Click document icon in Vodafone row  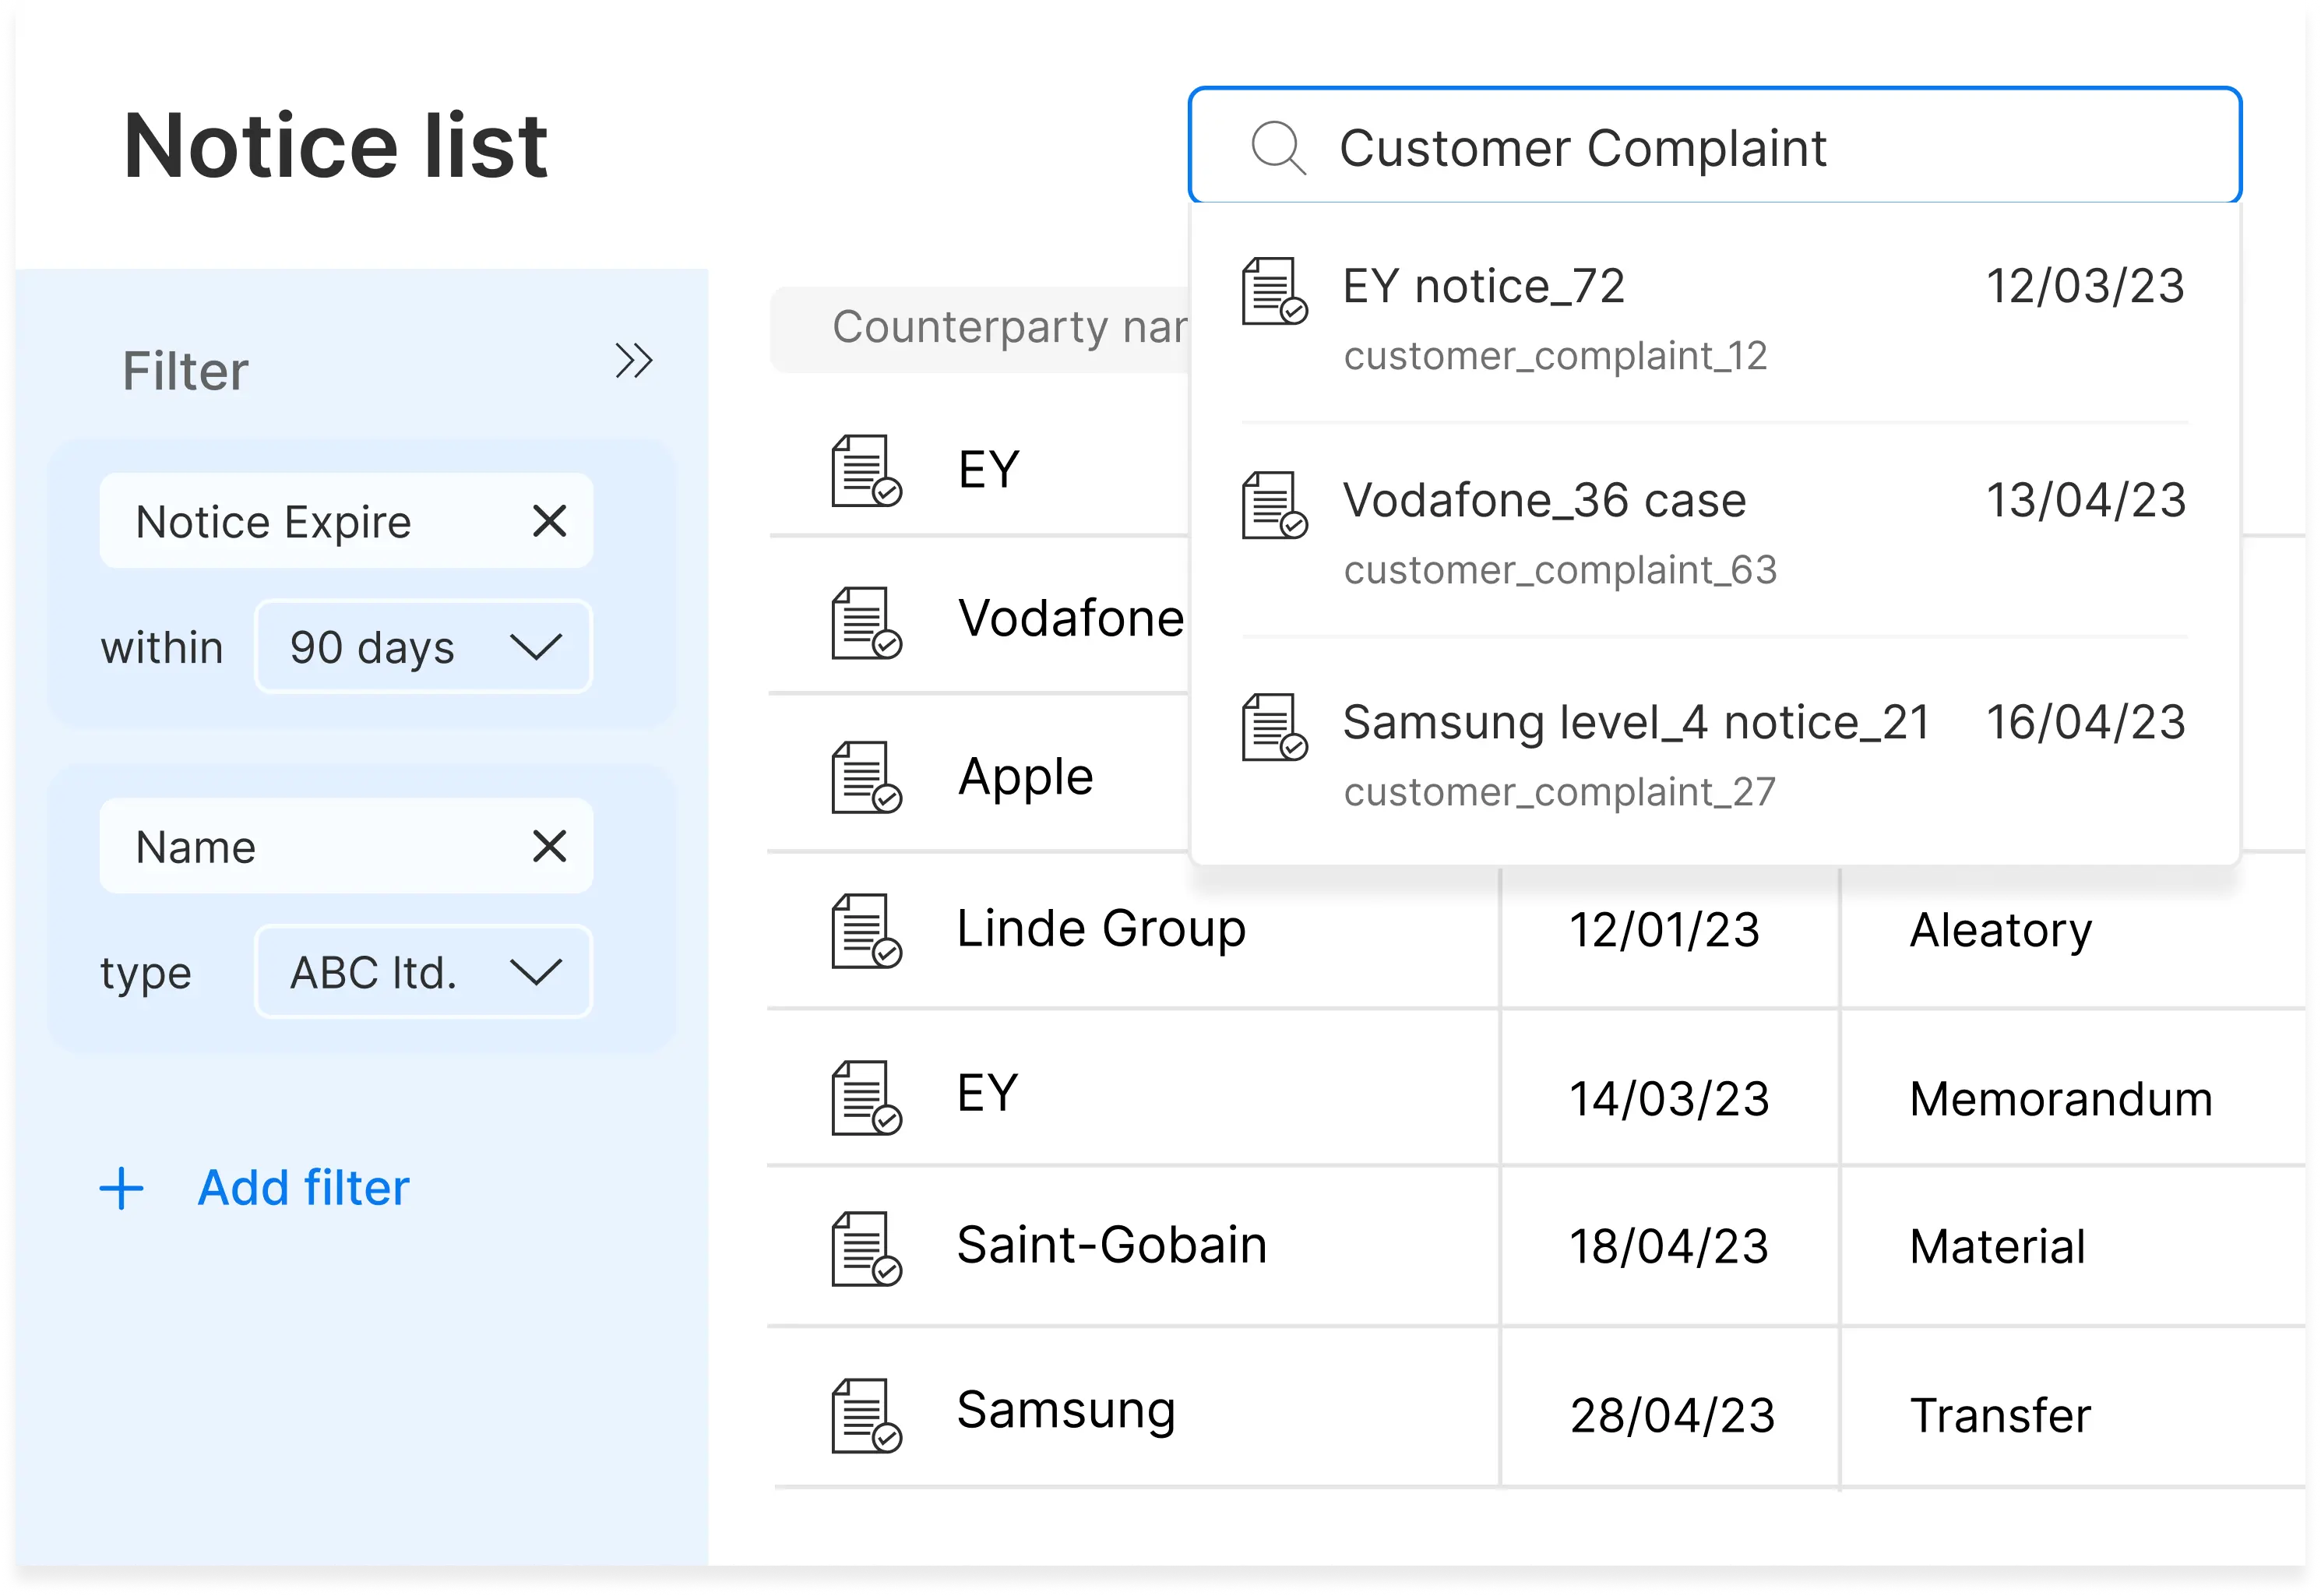click(x=867, y=623)
